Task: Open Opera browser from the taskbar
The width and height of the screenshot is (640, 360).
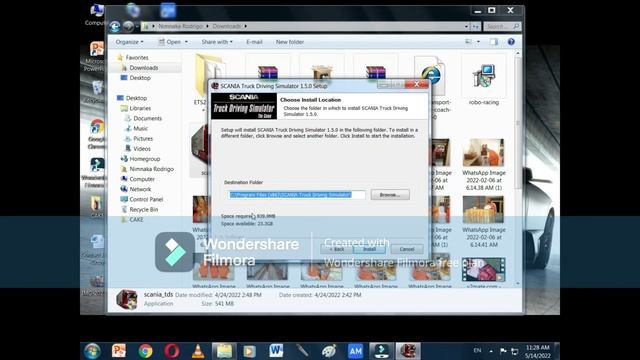Action: [x=172, y=351]
